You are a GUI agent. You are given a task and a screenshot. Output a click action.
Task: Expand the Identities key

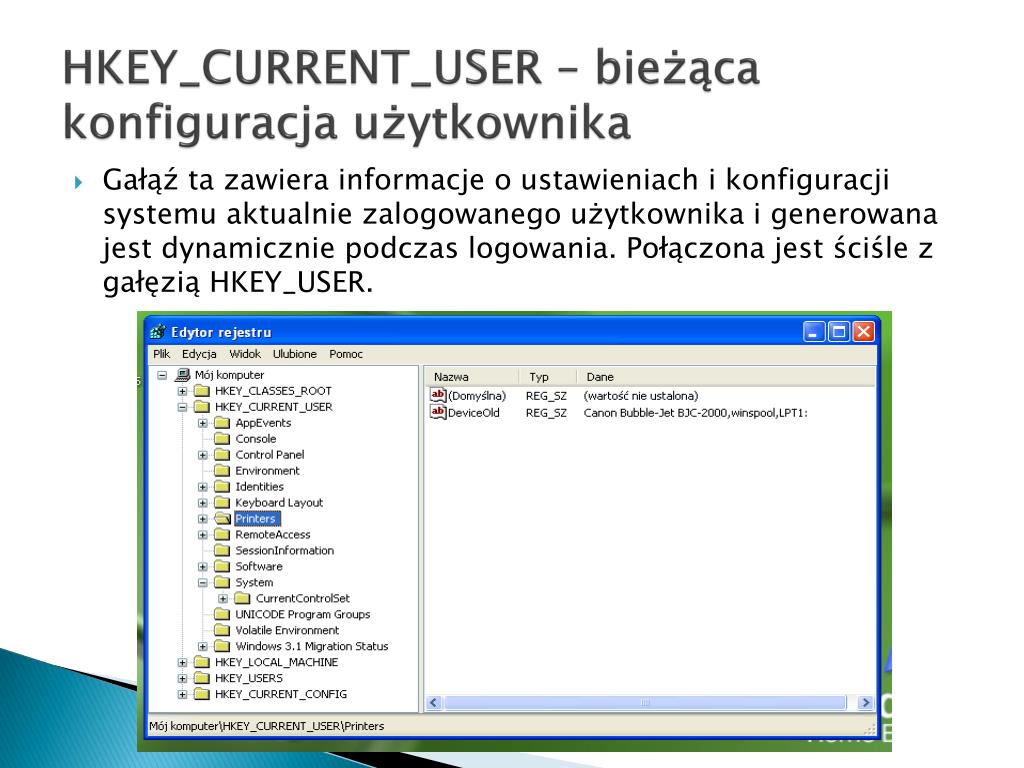pos(202,487)
